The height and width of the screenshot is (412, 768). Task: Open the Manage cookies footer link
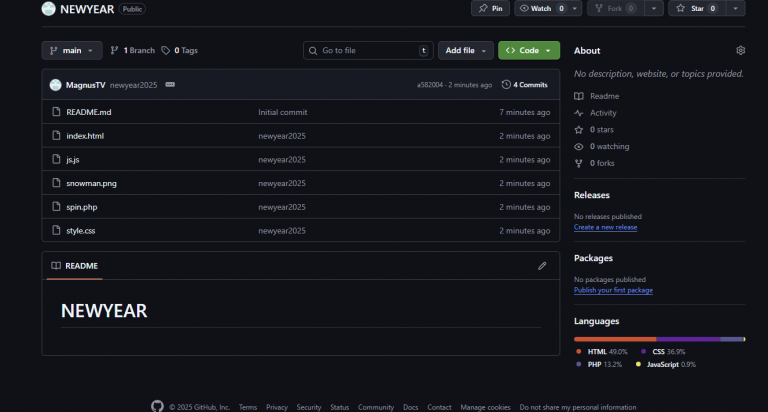point(485,407)
